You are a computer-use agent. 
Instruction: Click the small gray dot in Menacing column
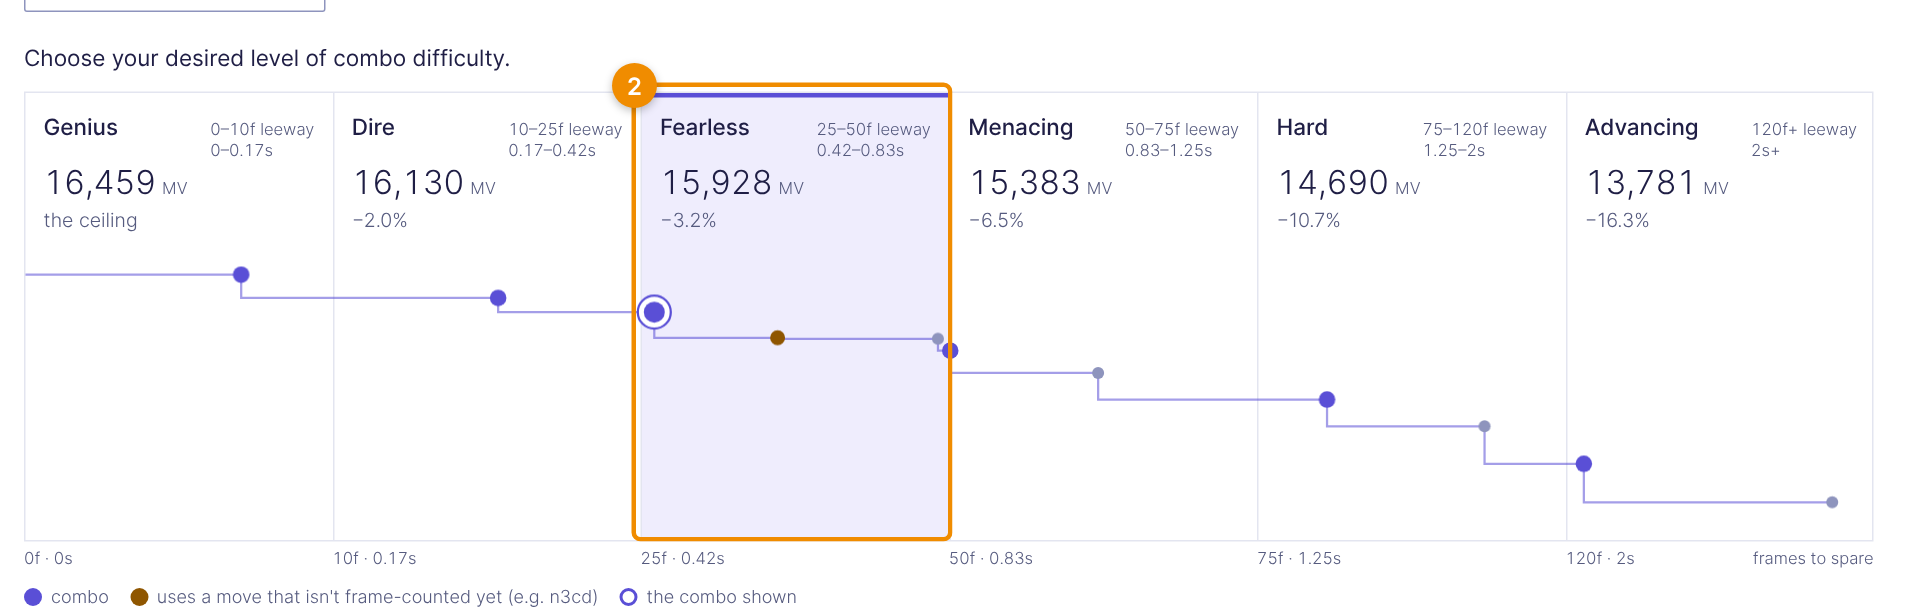tap(1098, 373)
